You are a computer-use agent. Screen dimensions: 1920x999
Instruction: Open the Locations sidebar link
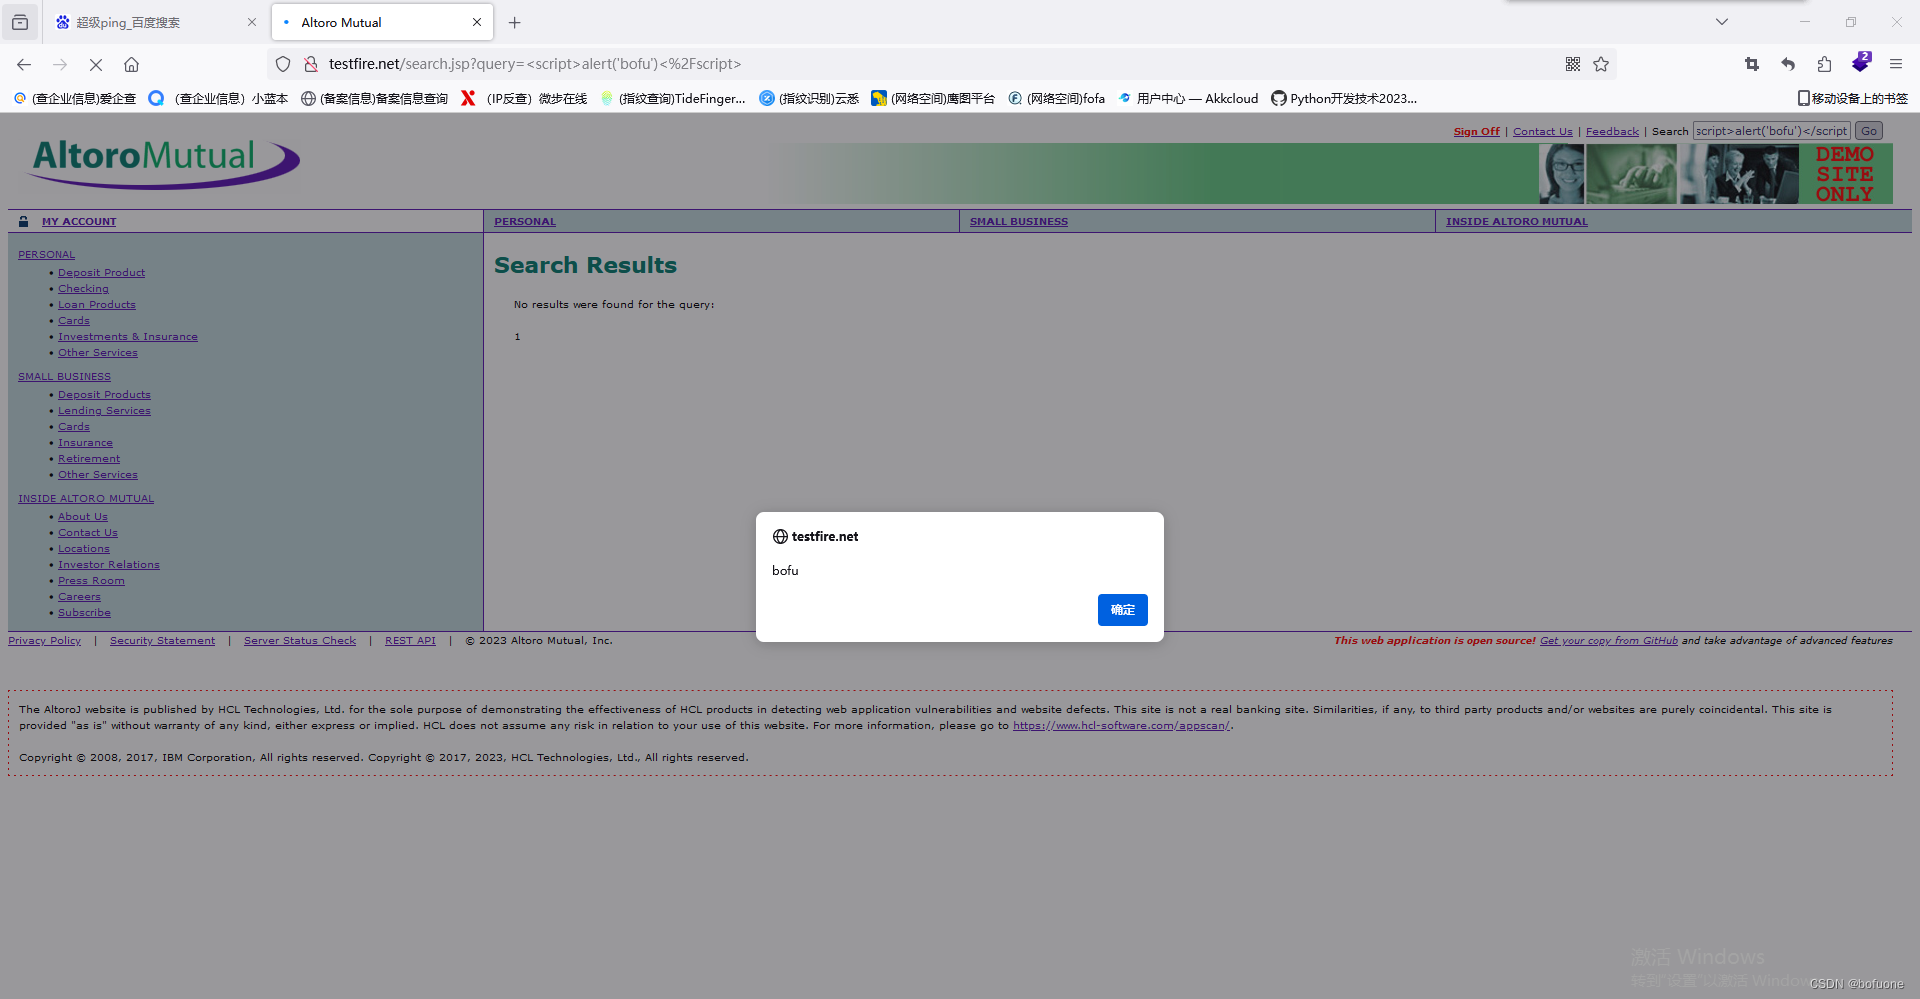click(83, 549)
